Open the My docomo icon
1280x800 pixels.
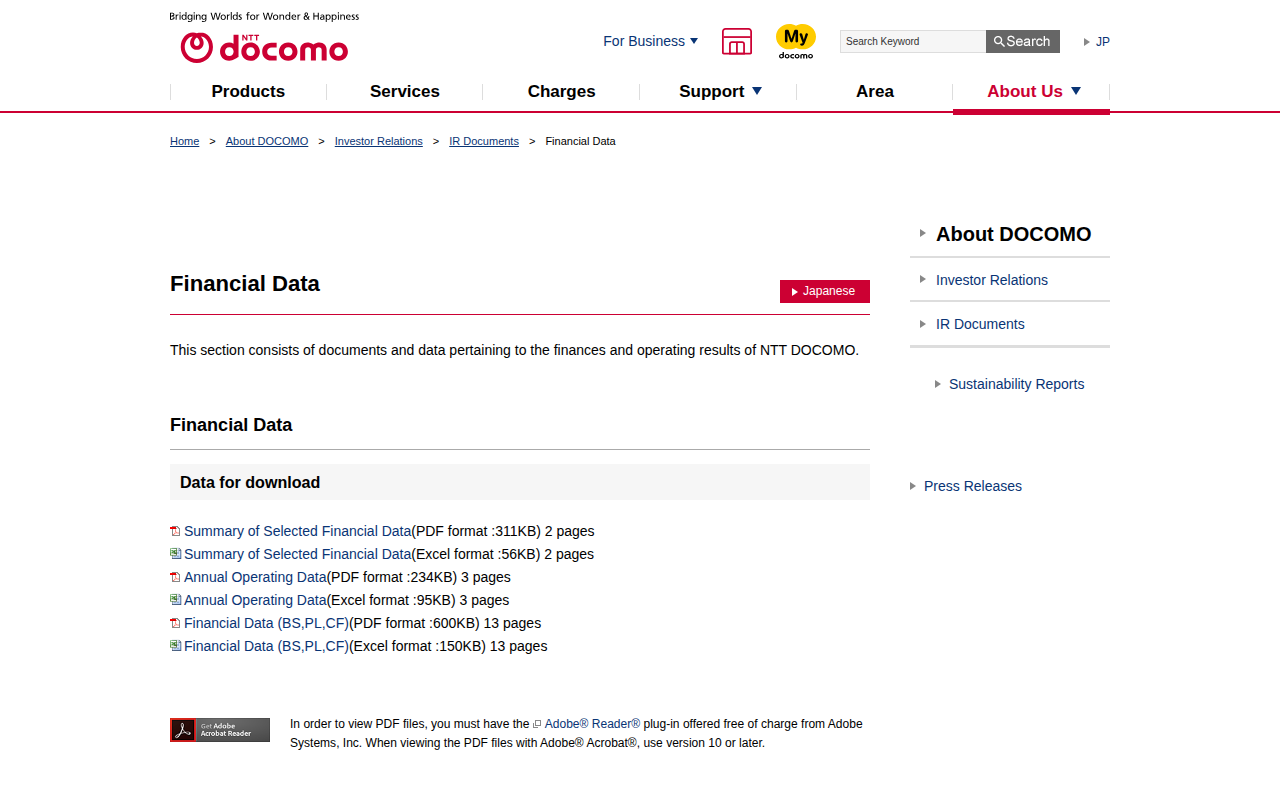(x=796, y=41)
